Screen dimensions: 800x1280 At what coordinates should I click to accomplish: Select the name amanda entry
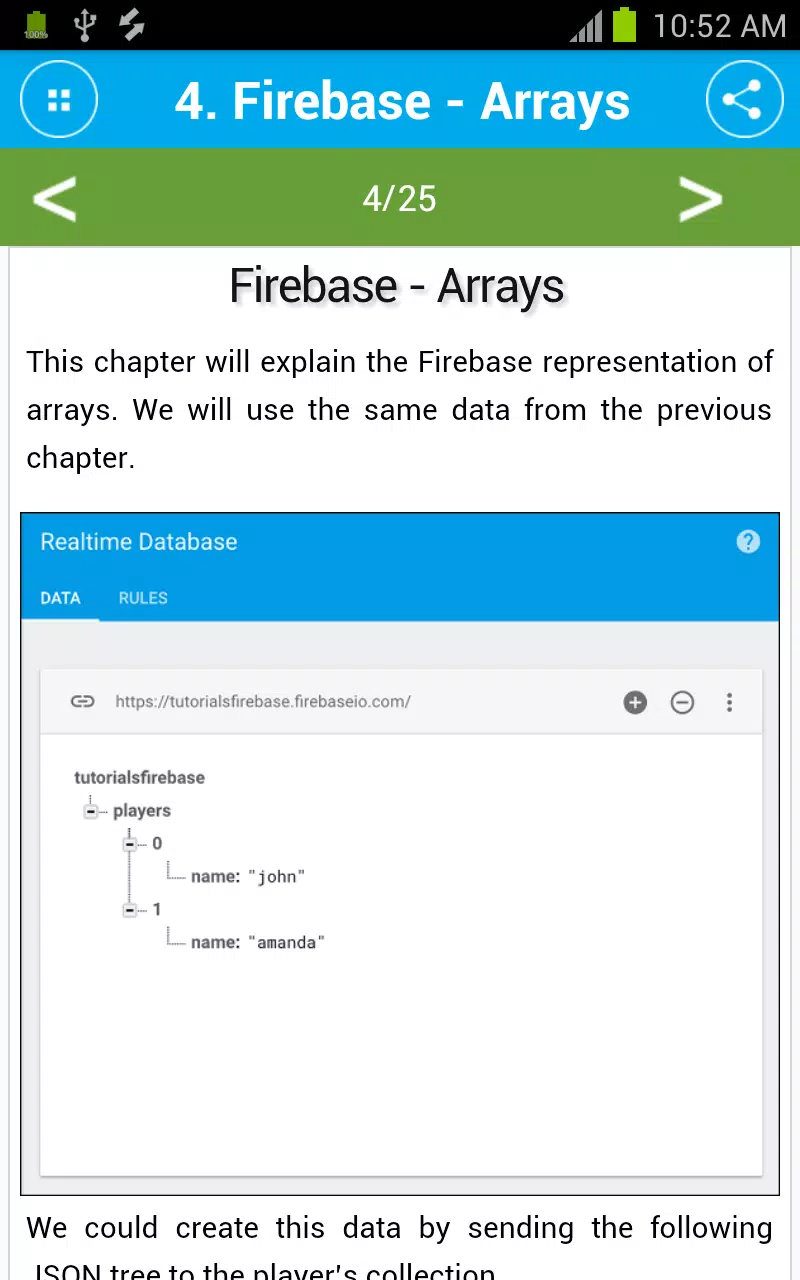point(258,942)
